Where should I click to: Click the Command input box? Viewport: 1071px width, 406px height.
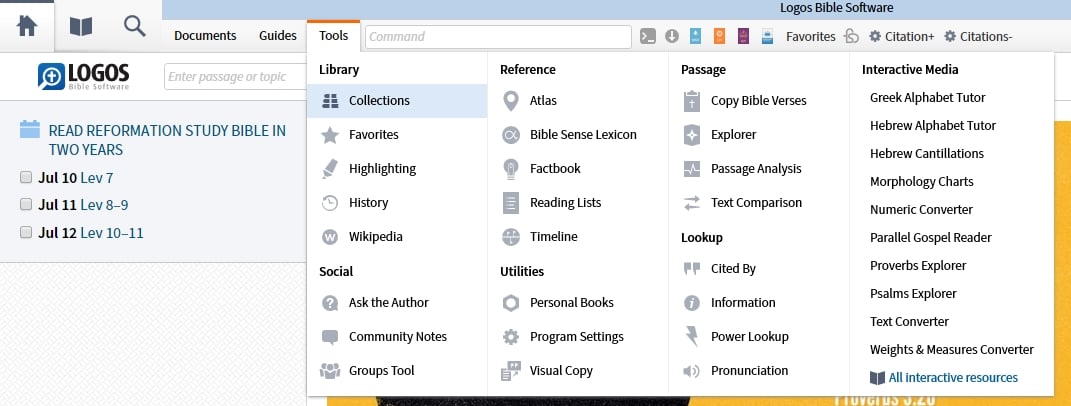498,37
